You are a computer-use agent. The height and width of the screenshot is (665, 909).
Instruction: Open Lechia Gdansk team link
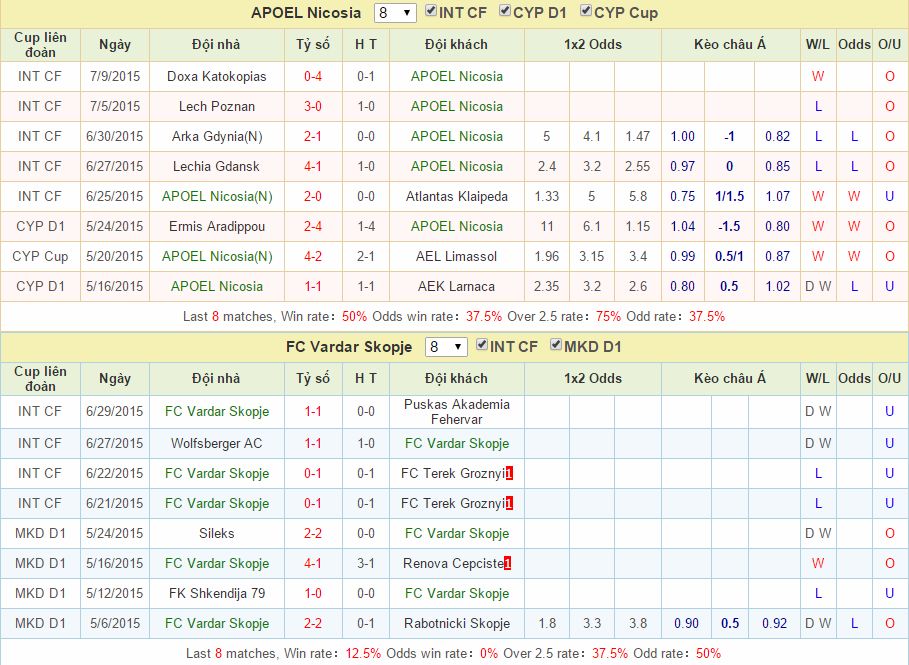[216, 167]
